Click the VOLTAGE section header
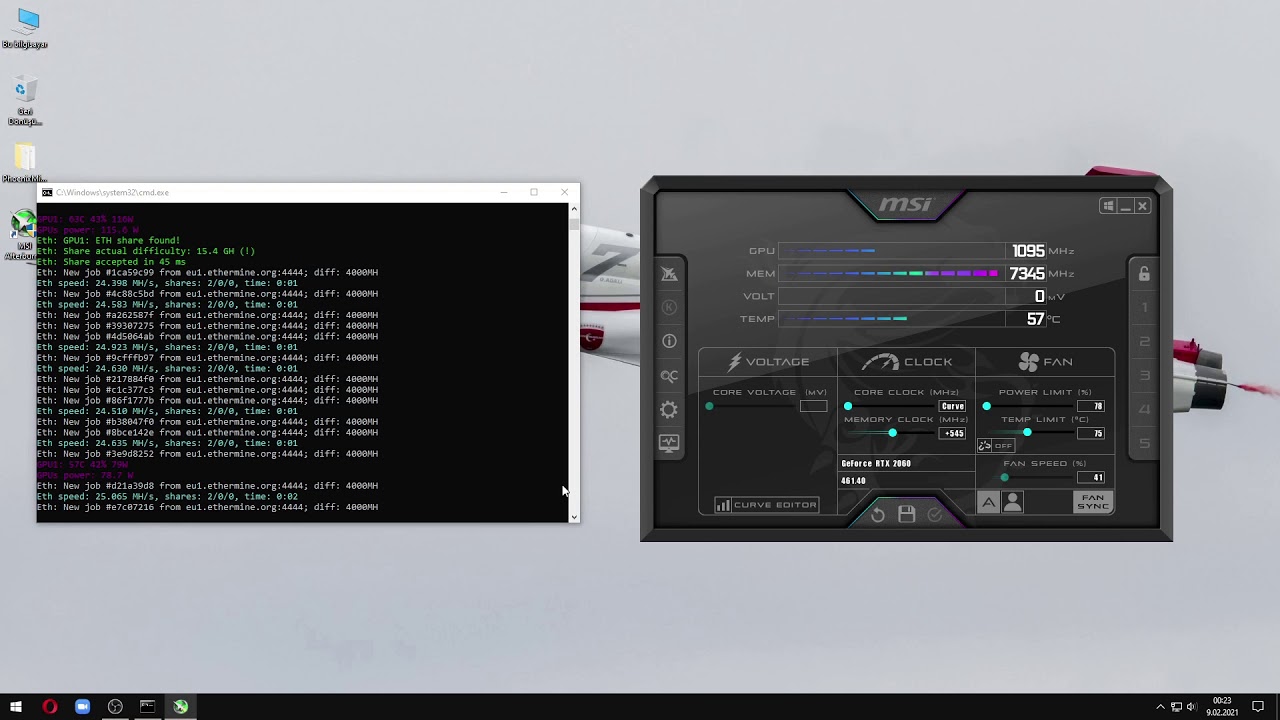Viewport: 1280px width, 720px height. point(768,362)
